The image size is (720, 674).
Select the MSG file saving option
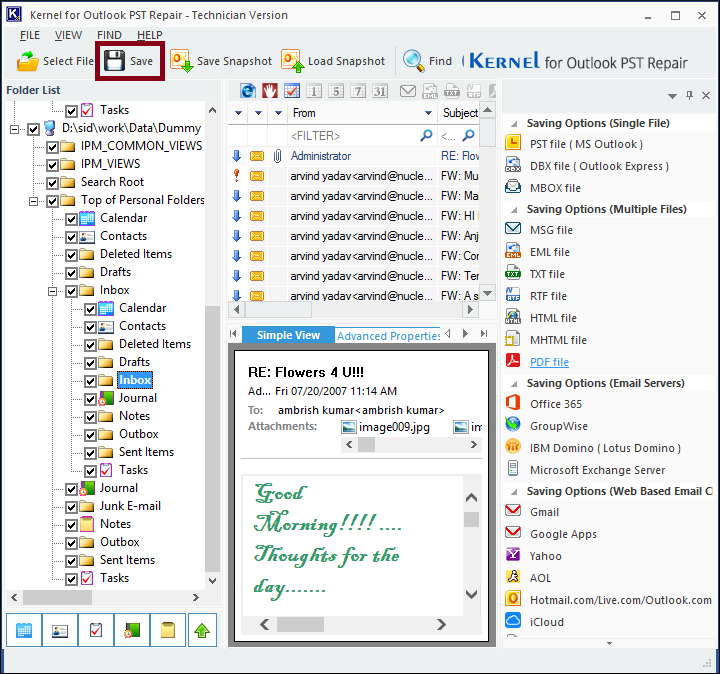(x=551, y=230)
